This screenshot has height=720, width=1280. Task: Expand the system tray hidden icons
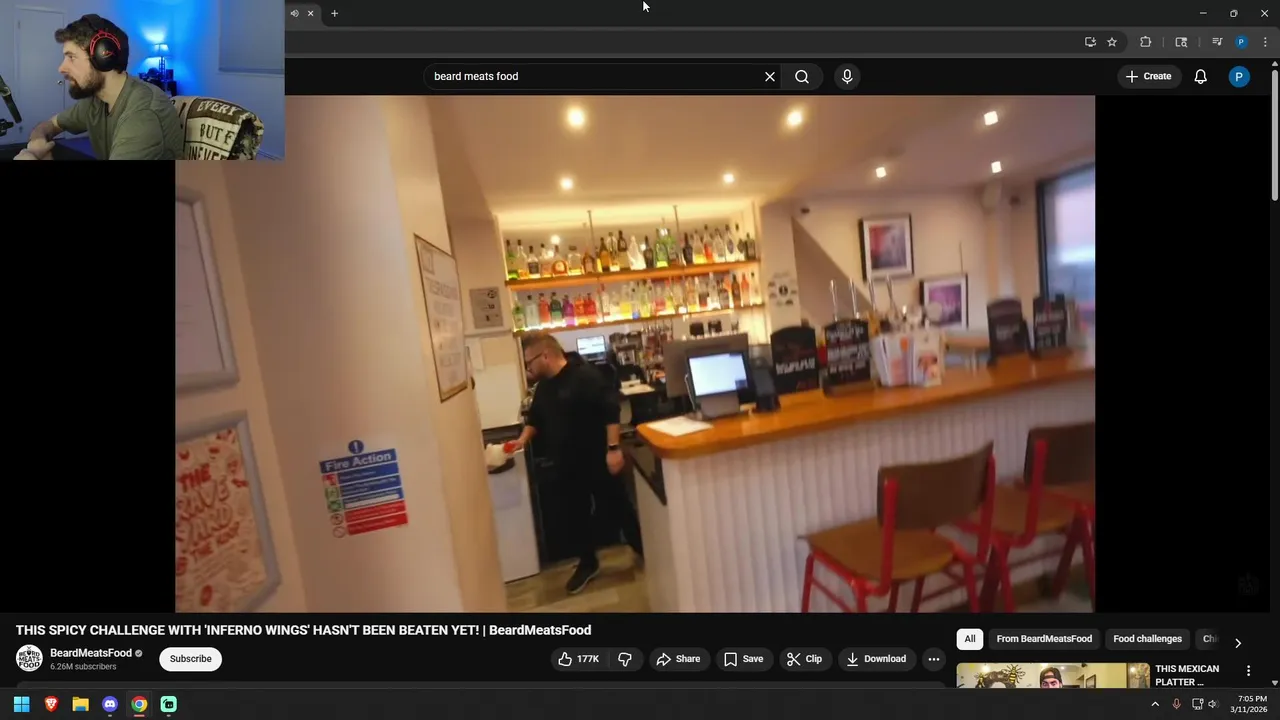(x=1155, y=704)
